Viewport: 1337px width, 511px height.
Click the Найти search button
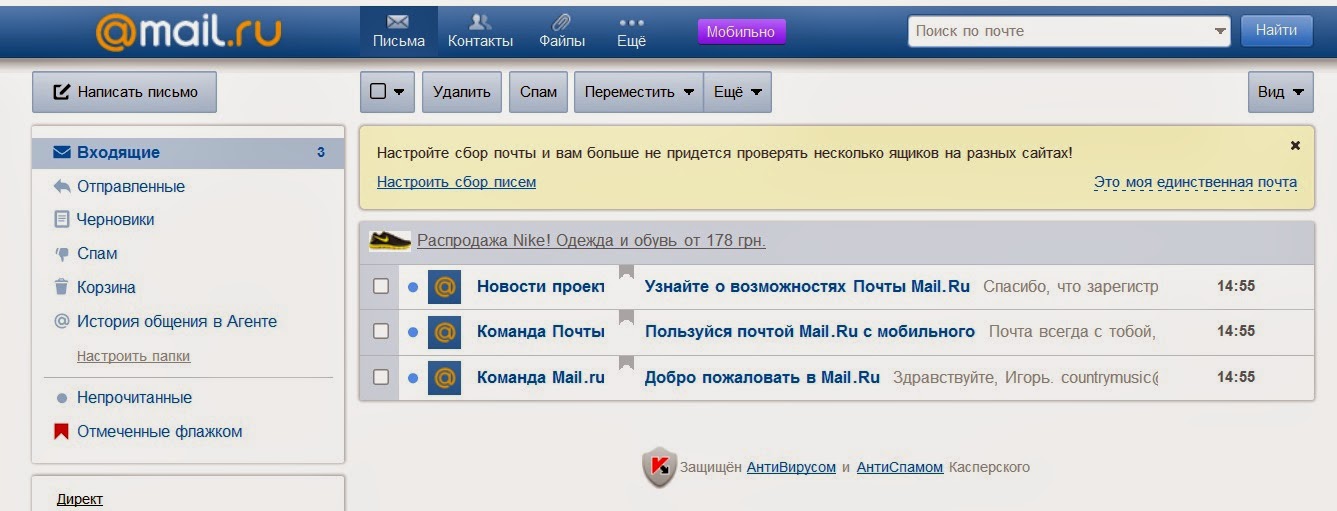coord(1276,30)
